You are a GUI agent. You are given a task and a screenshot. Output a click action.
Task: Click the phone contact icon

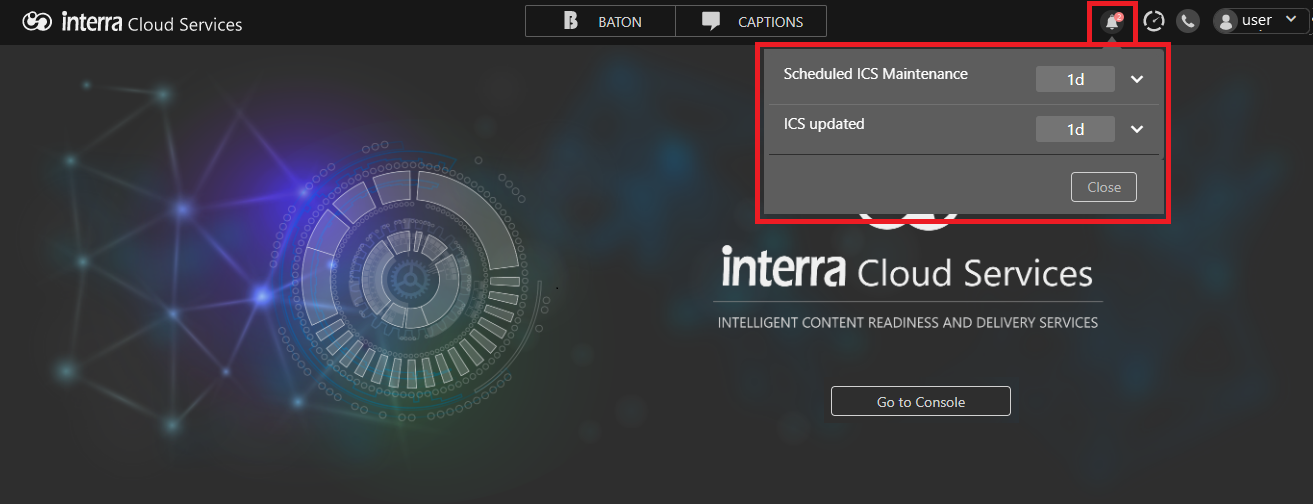point(1188,21)
